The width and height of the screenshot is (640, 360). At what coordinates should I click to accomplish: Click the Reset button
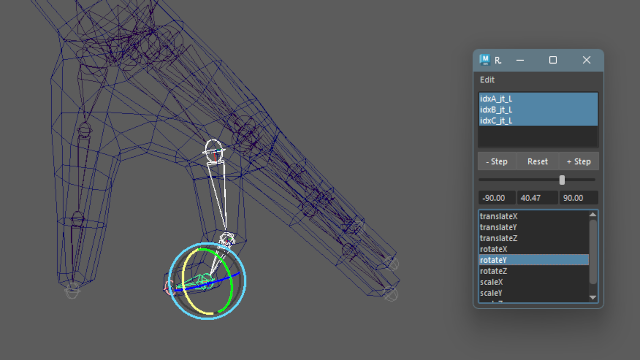point(537,162)
